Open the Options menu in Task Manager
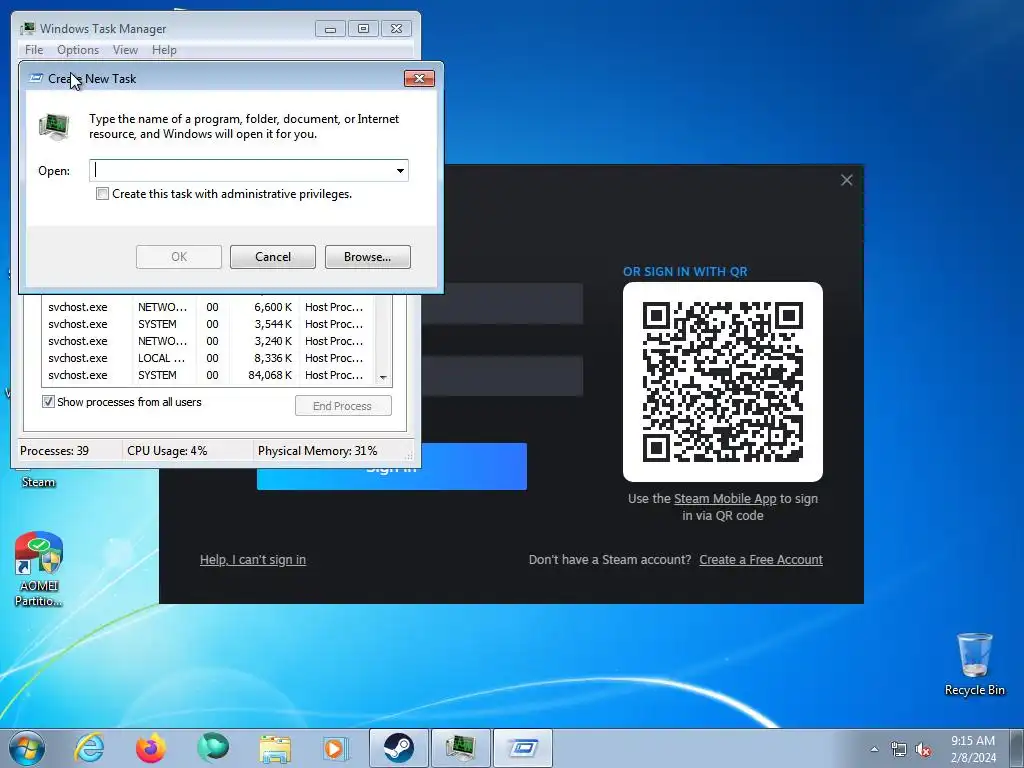Viewport: 1024px width, 768px height. [78, 50]
